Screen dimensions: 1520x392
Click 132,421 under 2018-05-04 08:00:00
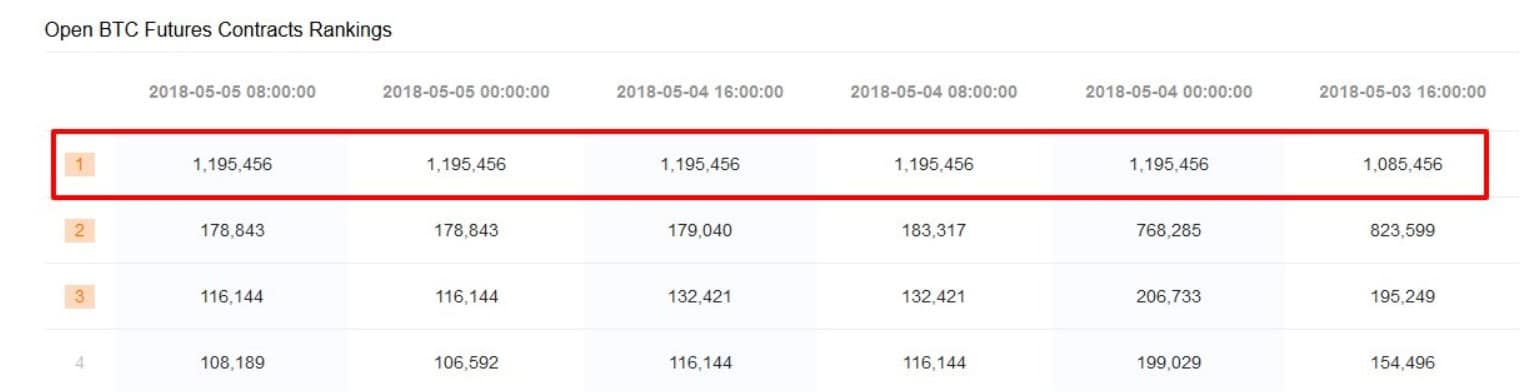point(934,296)
